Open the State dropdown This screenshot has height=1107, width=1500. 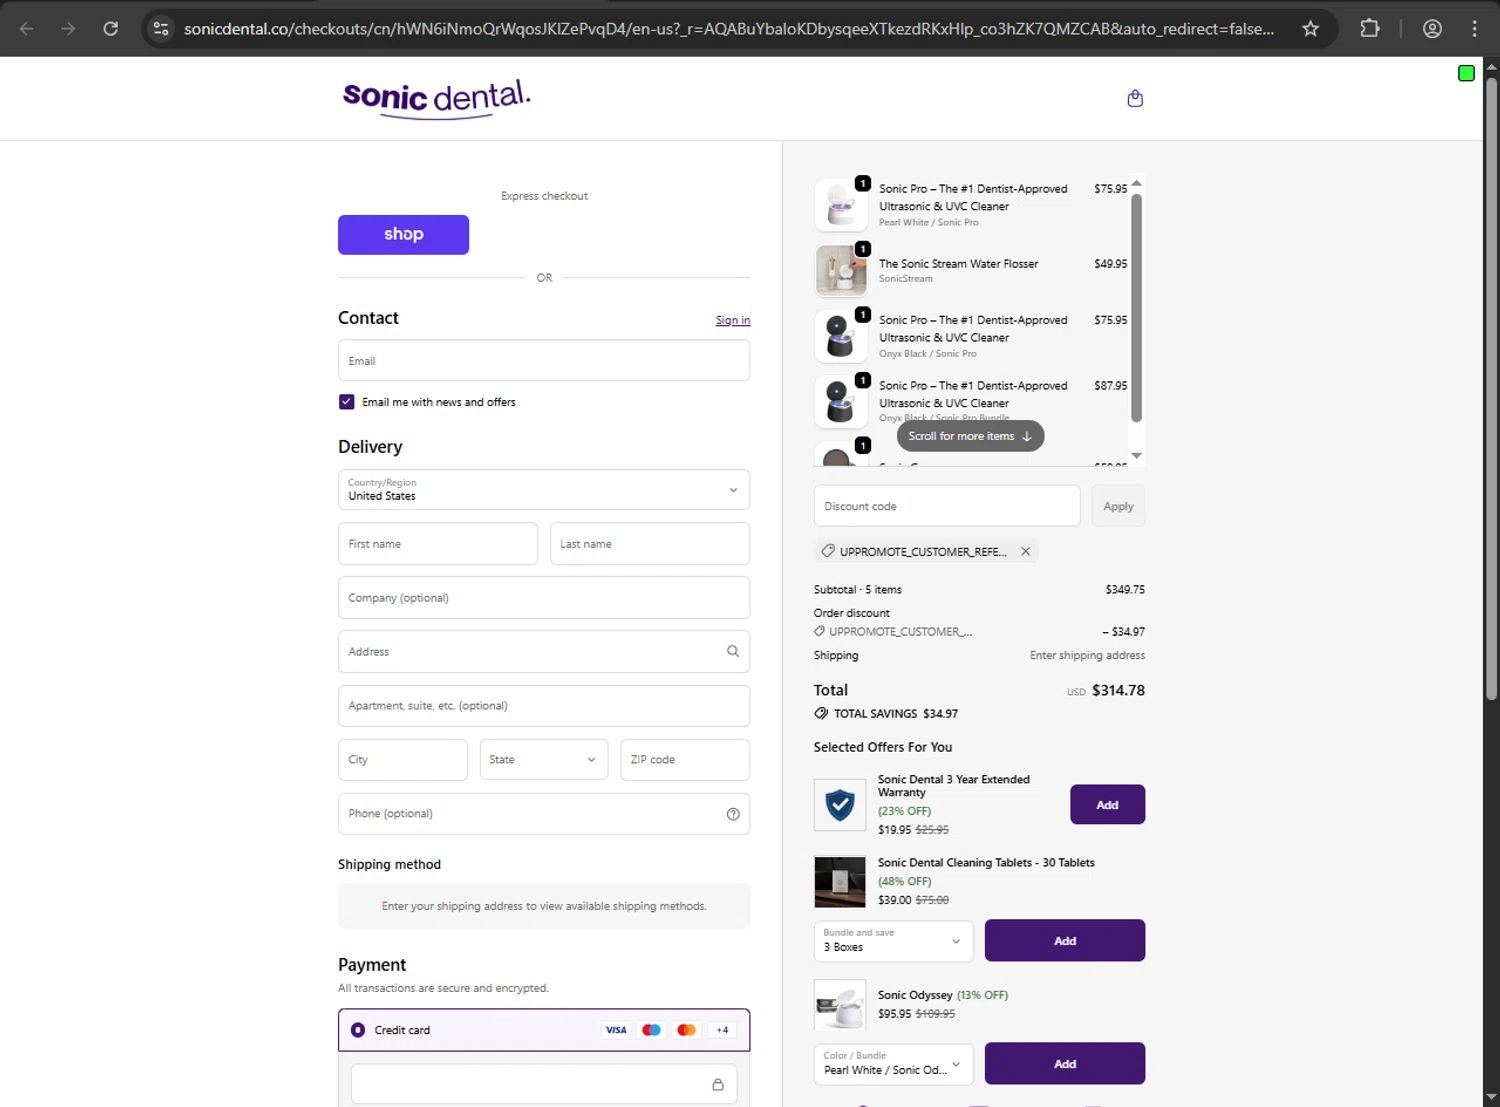coord(544,760)
